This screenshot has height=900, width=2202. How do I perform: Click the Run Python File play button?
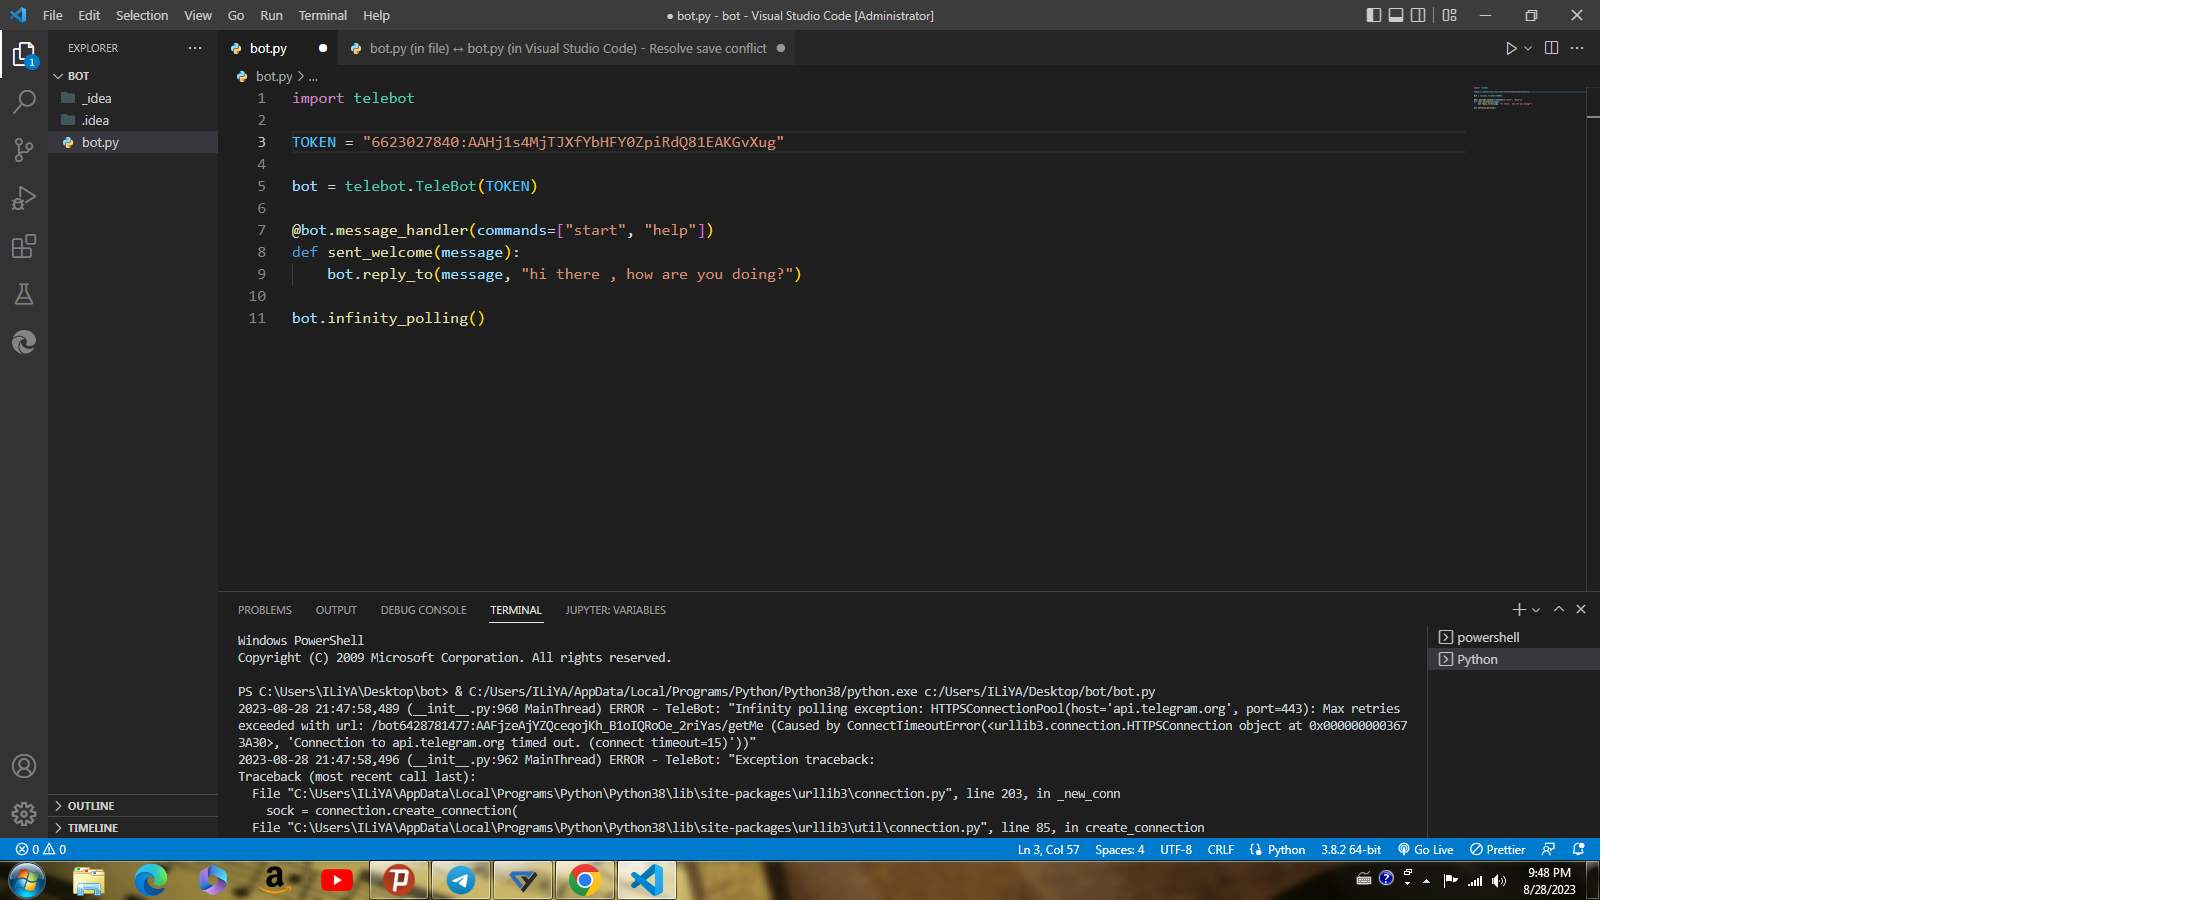tap(1510, 48)
